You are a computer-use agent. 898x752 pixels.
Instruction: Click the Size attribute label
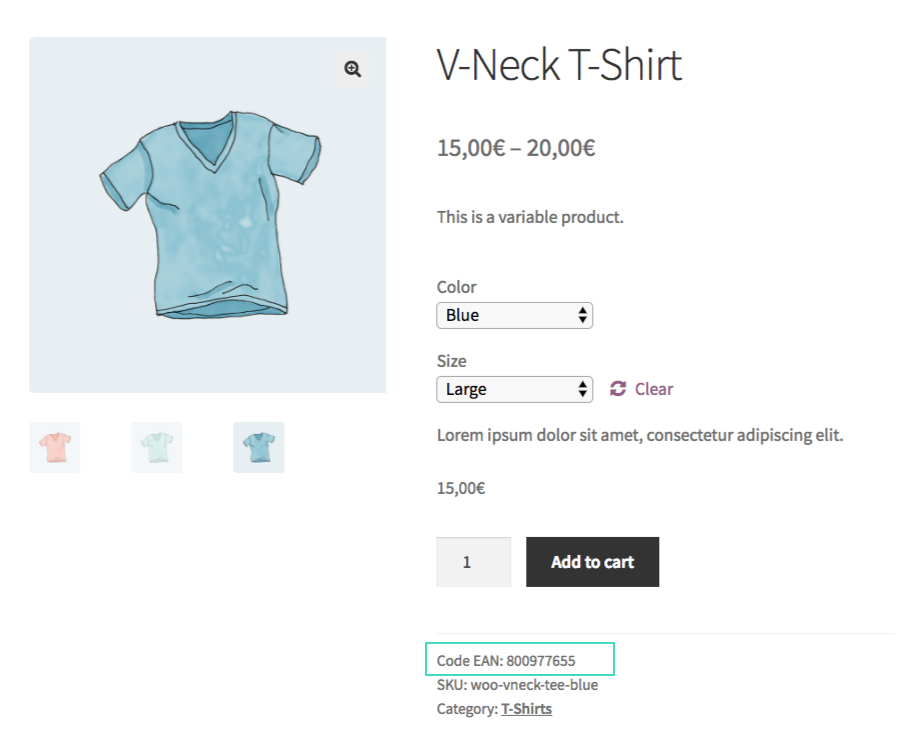(452, 361)
